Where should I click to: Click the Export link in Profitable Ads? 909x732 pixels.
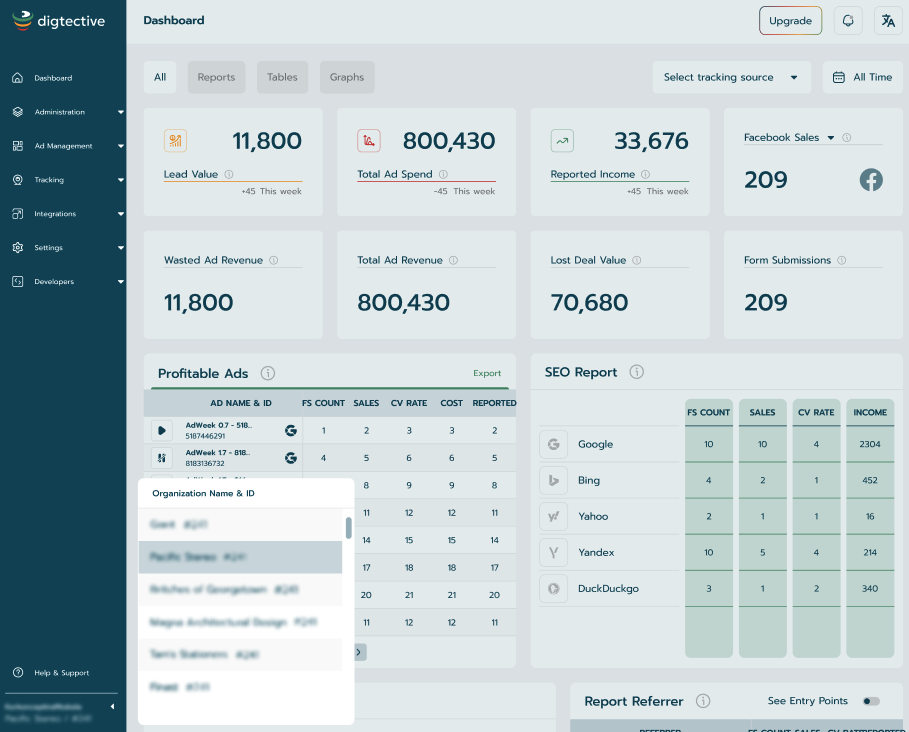(487, 373)
